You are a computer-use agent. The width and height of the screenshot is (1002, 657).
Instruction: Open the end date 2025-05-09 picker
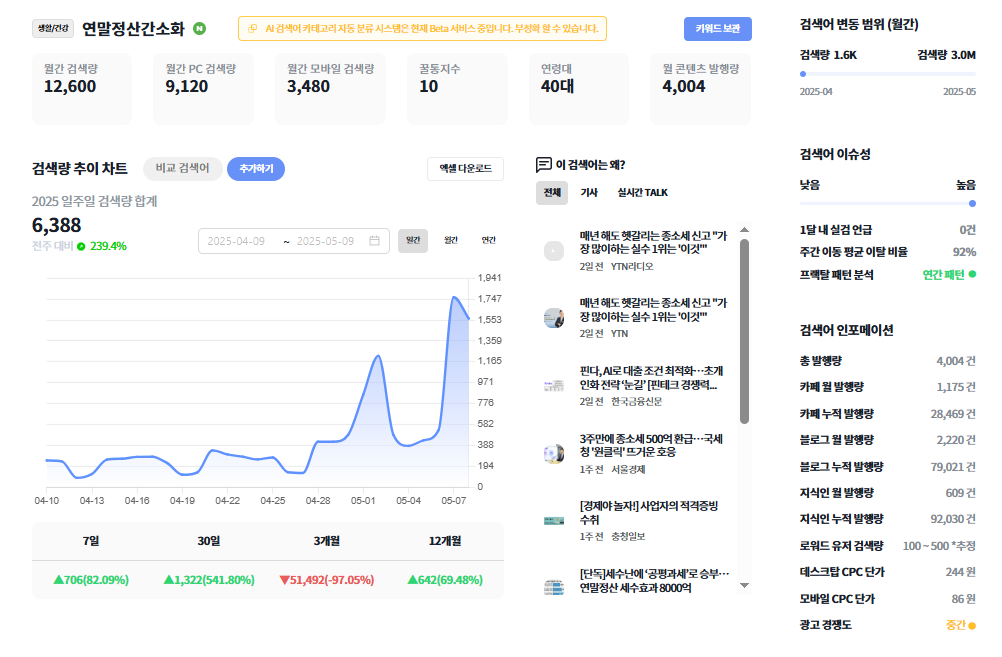(325, 241)
